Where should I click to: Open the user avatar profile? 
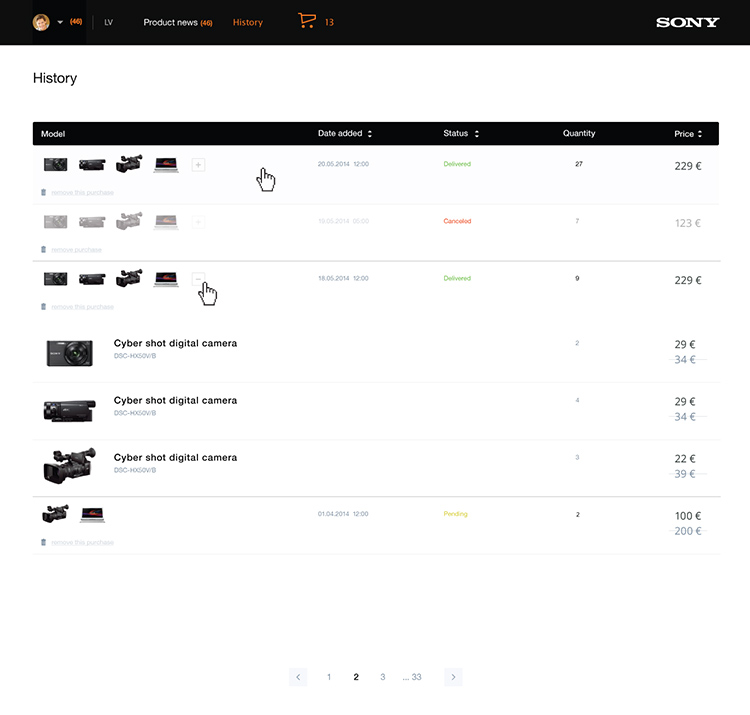click(x=41, y=22)
